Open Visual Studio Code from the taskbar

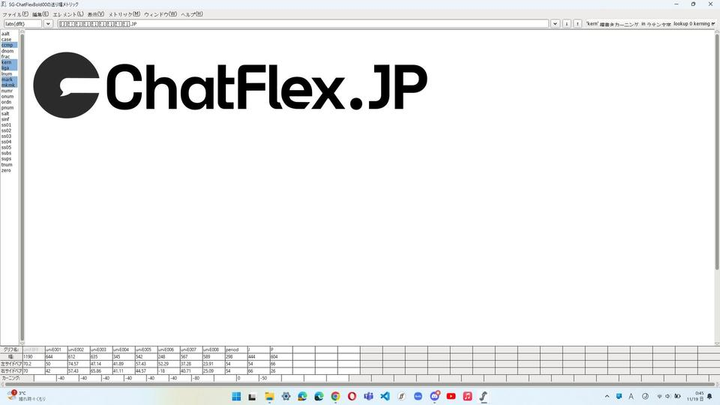(385, 396)
